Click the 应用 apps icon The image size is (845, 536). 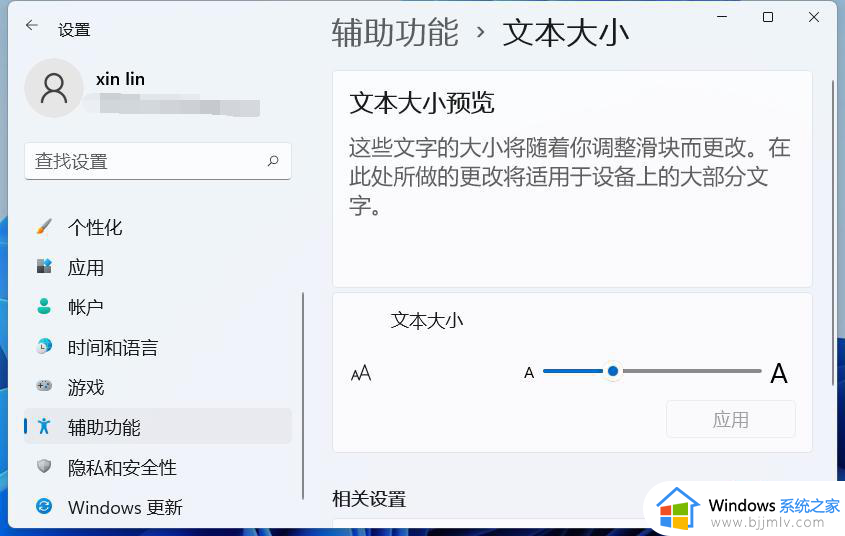point(44,266)
